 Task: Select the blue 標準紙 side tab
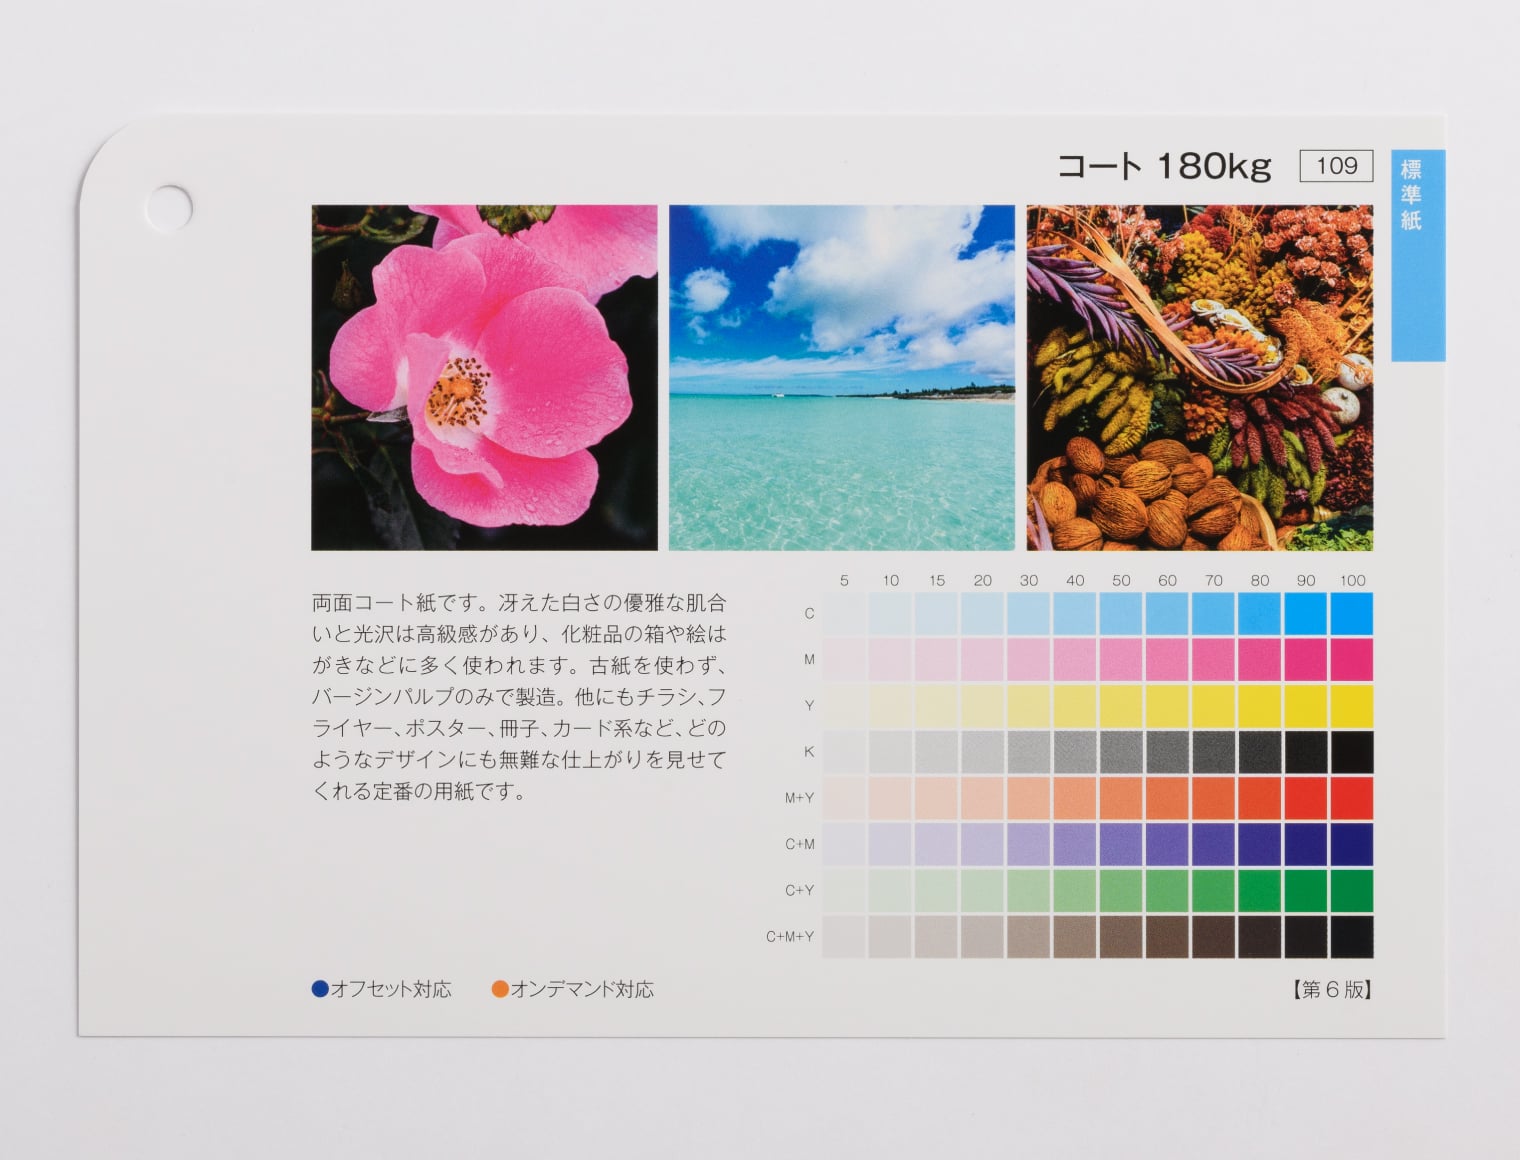(x=1417, y=255)
